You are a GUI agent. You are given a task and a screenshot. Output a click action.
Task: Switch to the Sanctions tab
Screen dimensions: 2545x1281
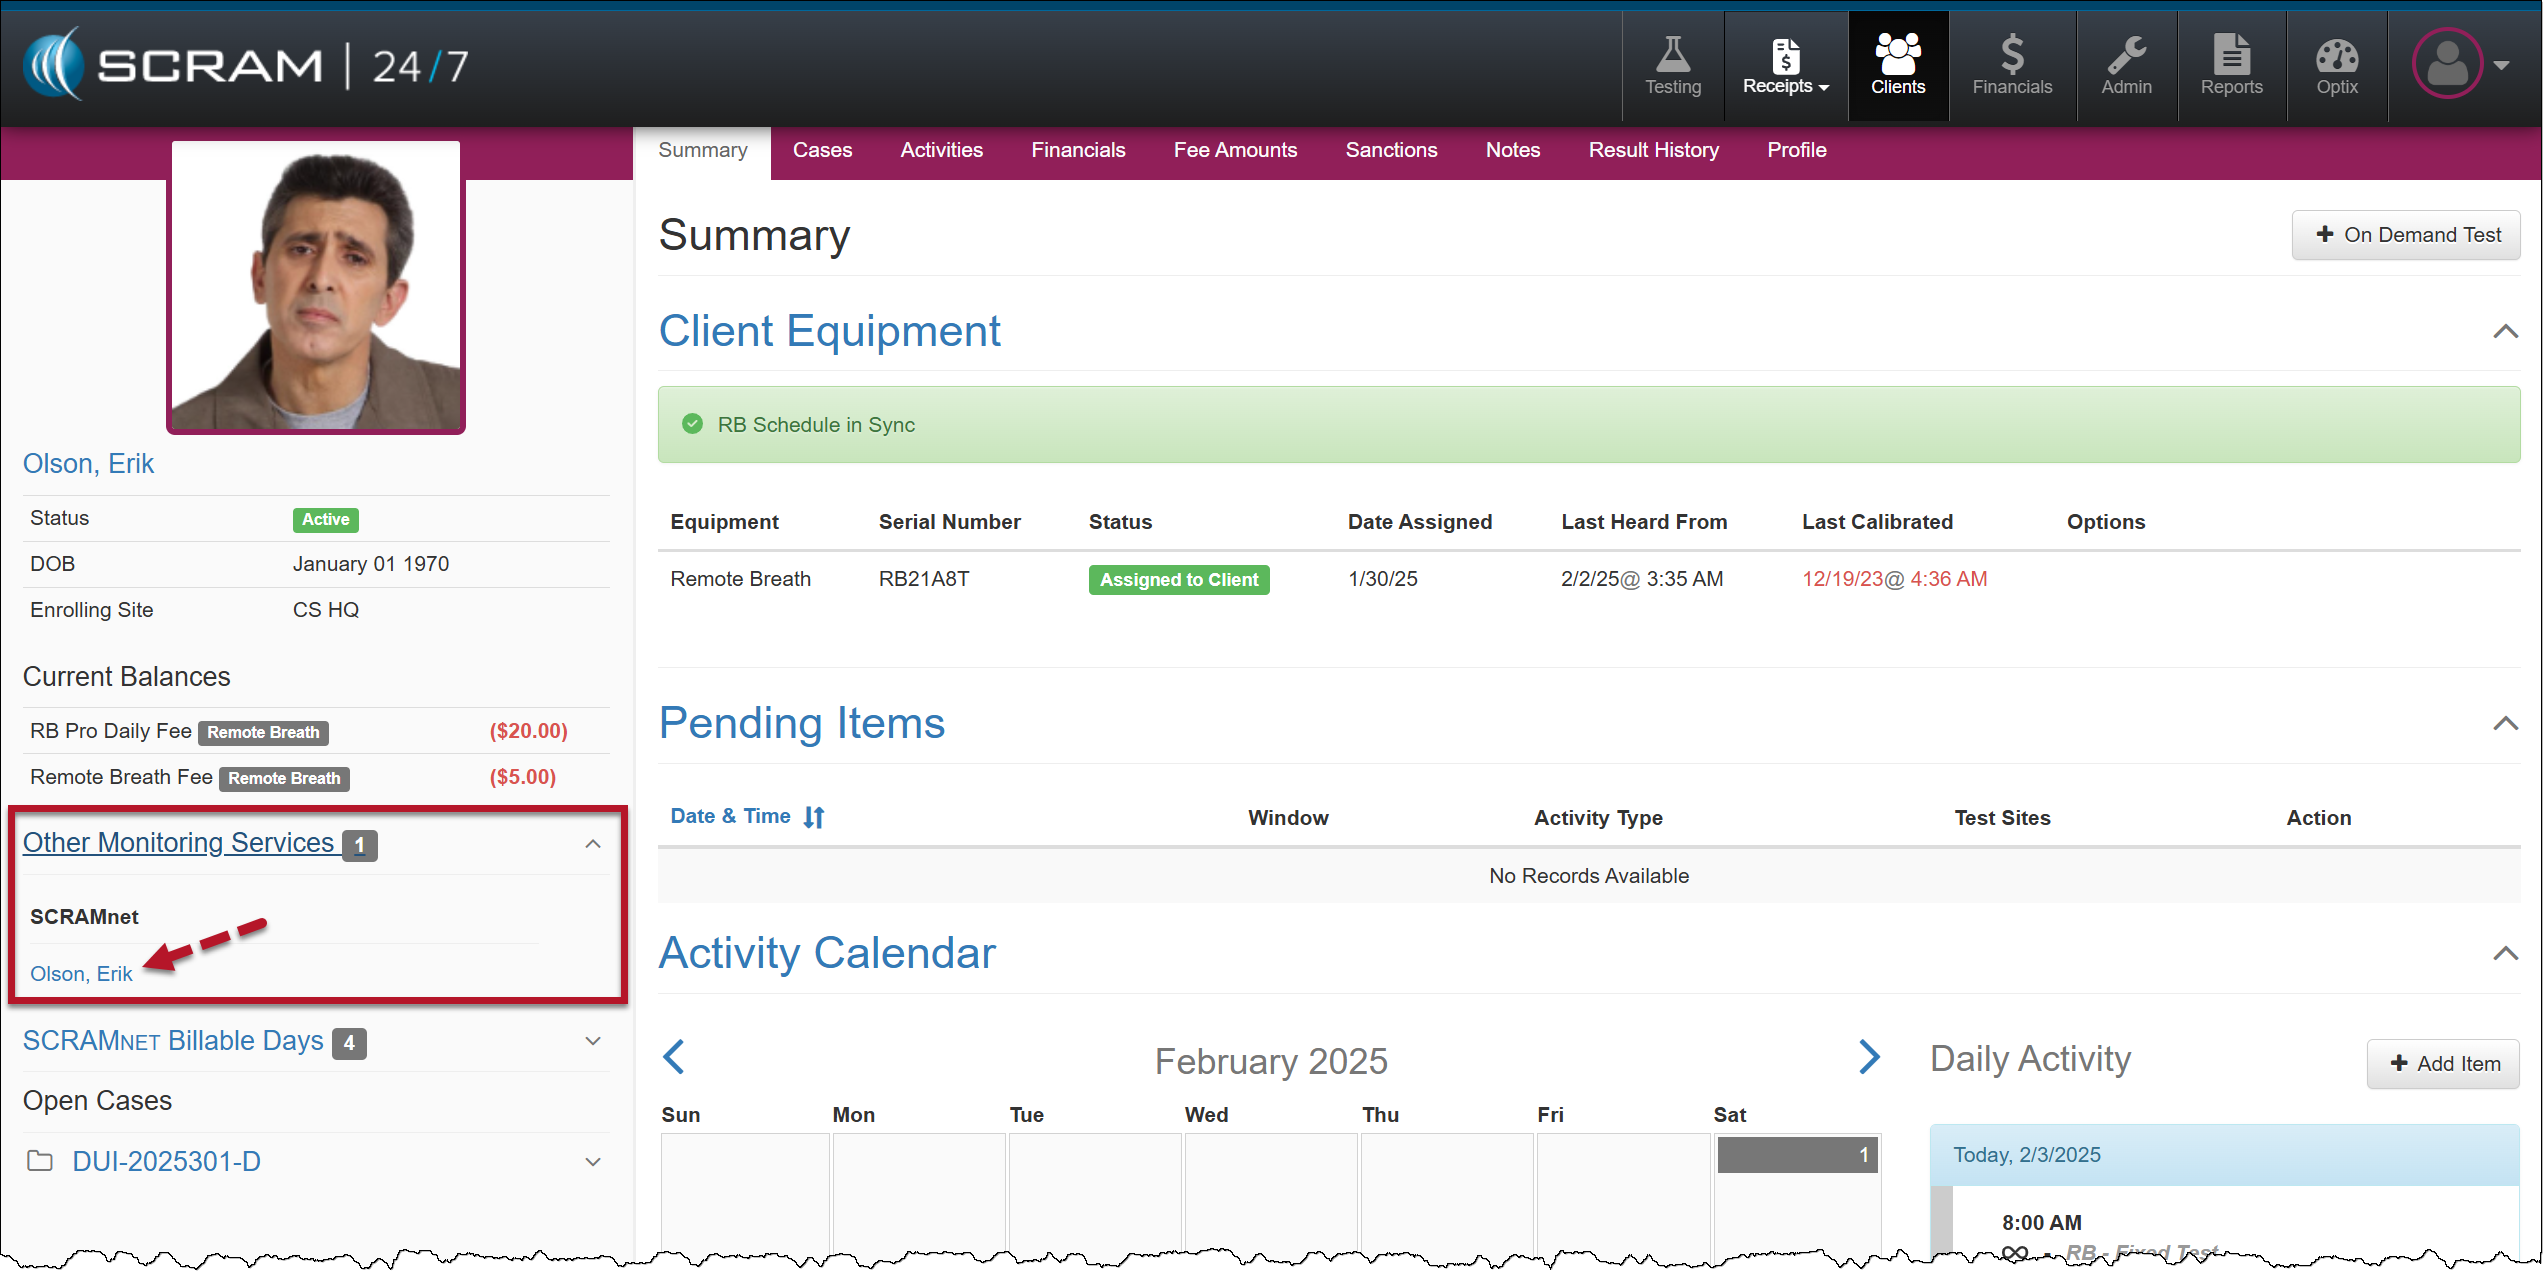pos(1390,150)
